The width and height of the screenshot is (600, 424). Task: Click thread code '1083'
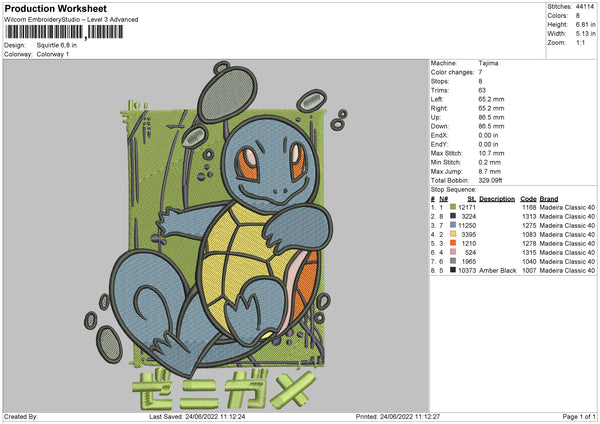(x=529, y=235)
